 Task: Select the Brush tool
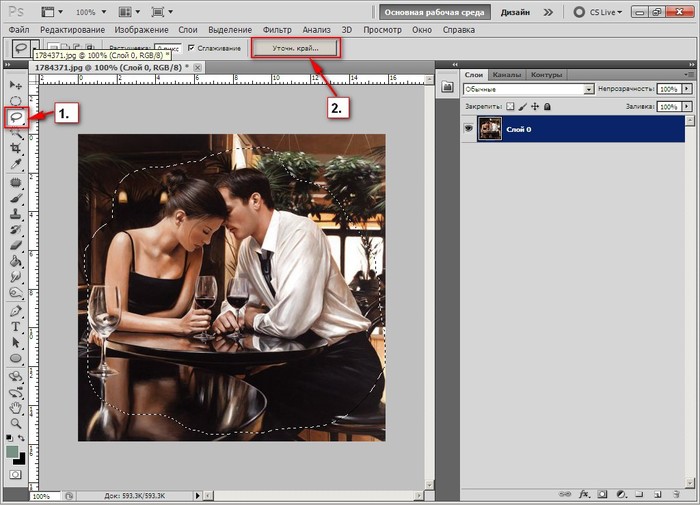[16, 198]
